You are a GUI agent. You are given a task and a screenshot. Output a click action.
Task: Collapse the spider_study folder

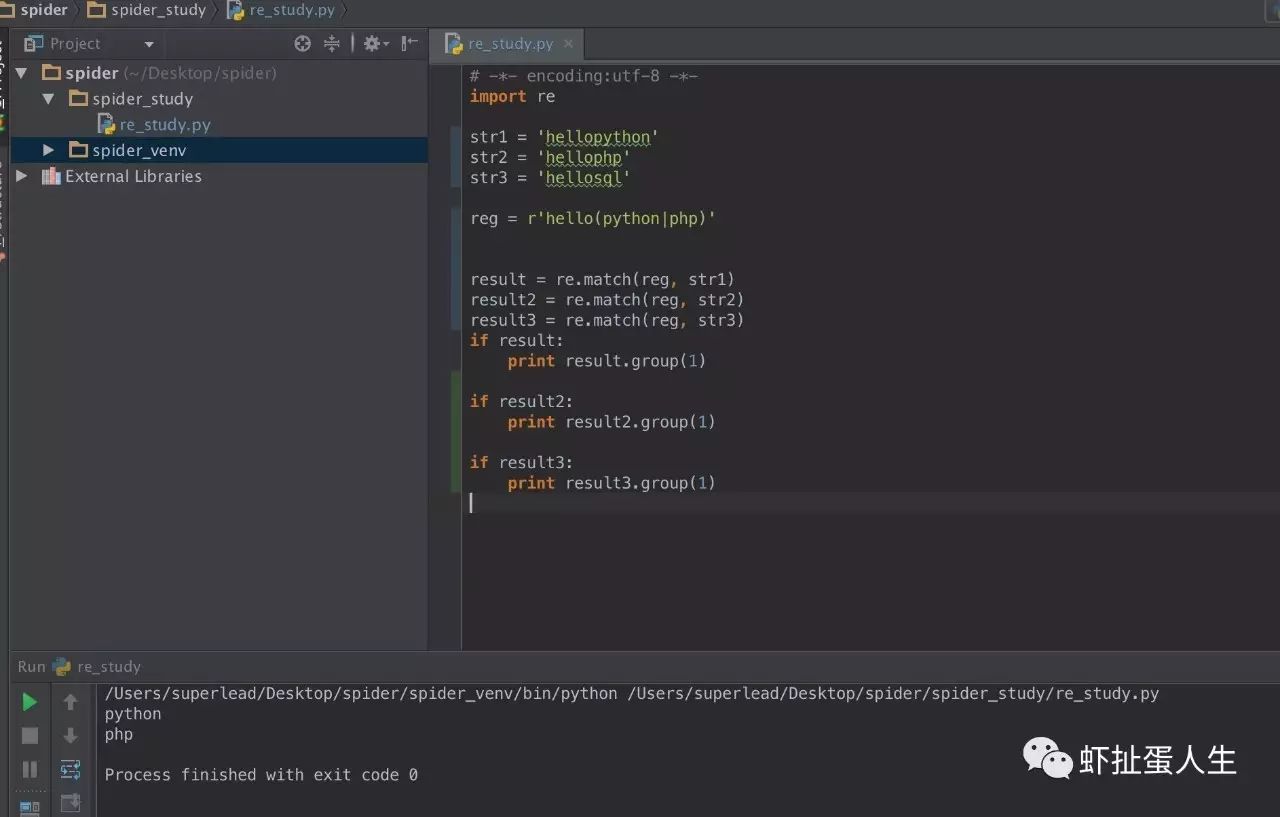coord(48,99)
